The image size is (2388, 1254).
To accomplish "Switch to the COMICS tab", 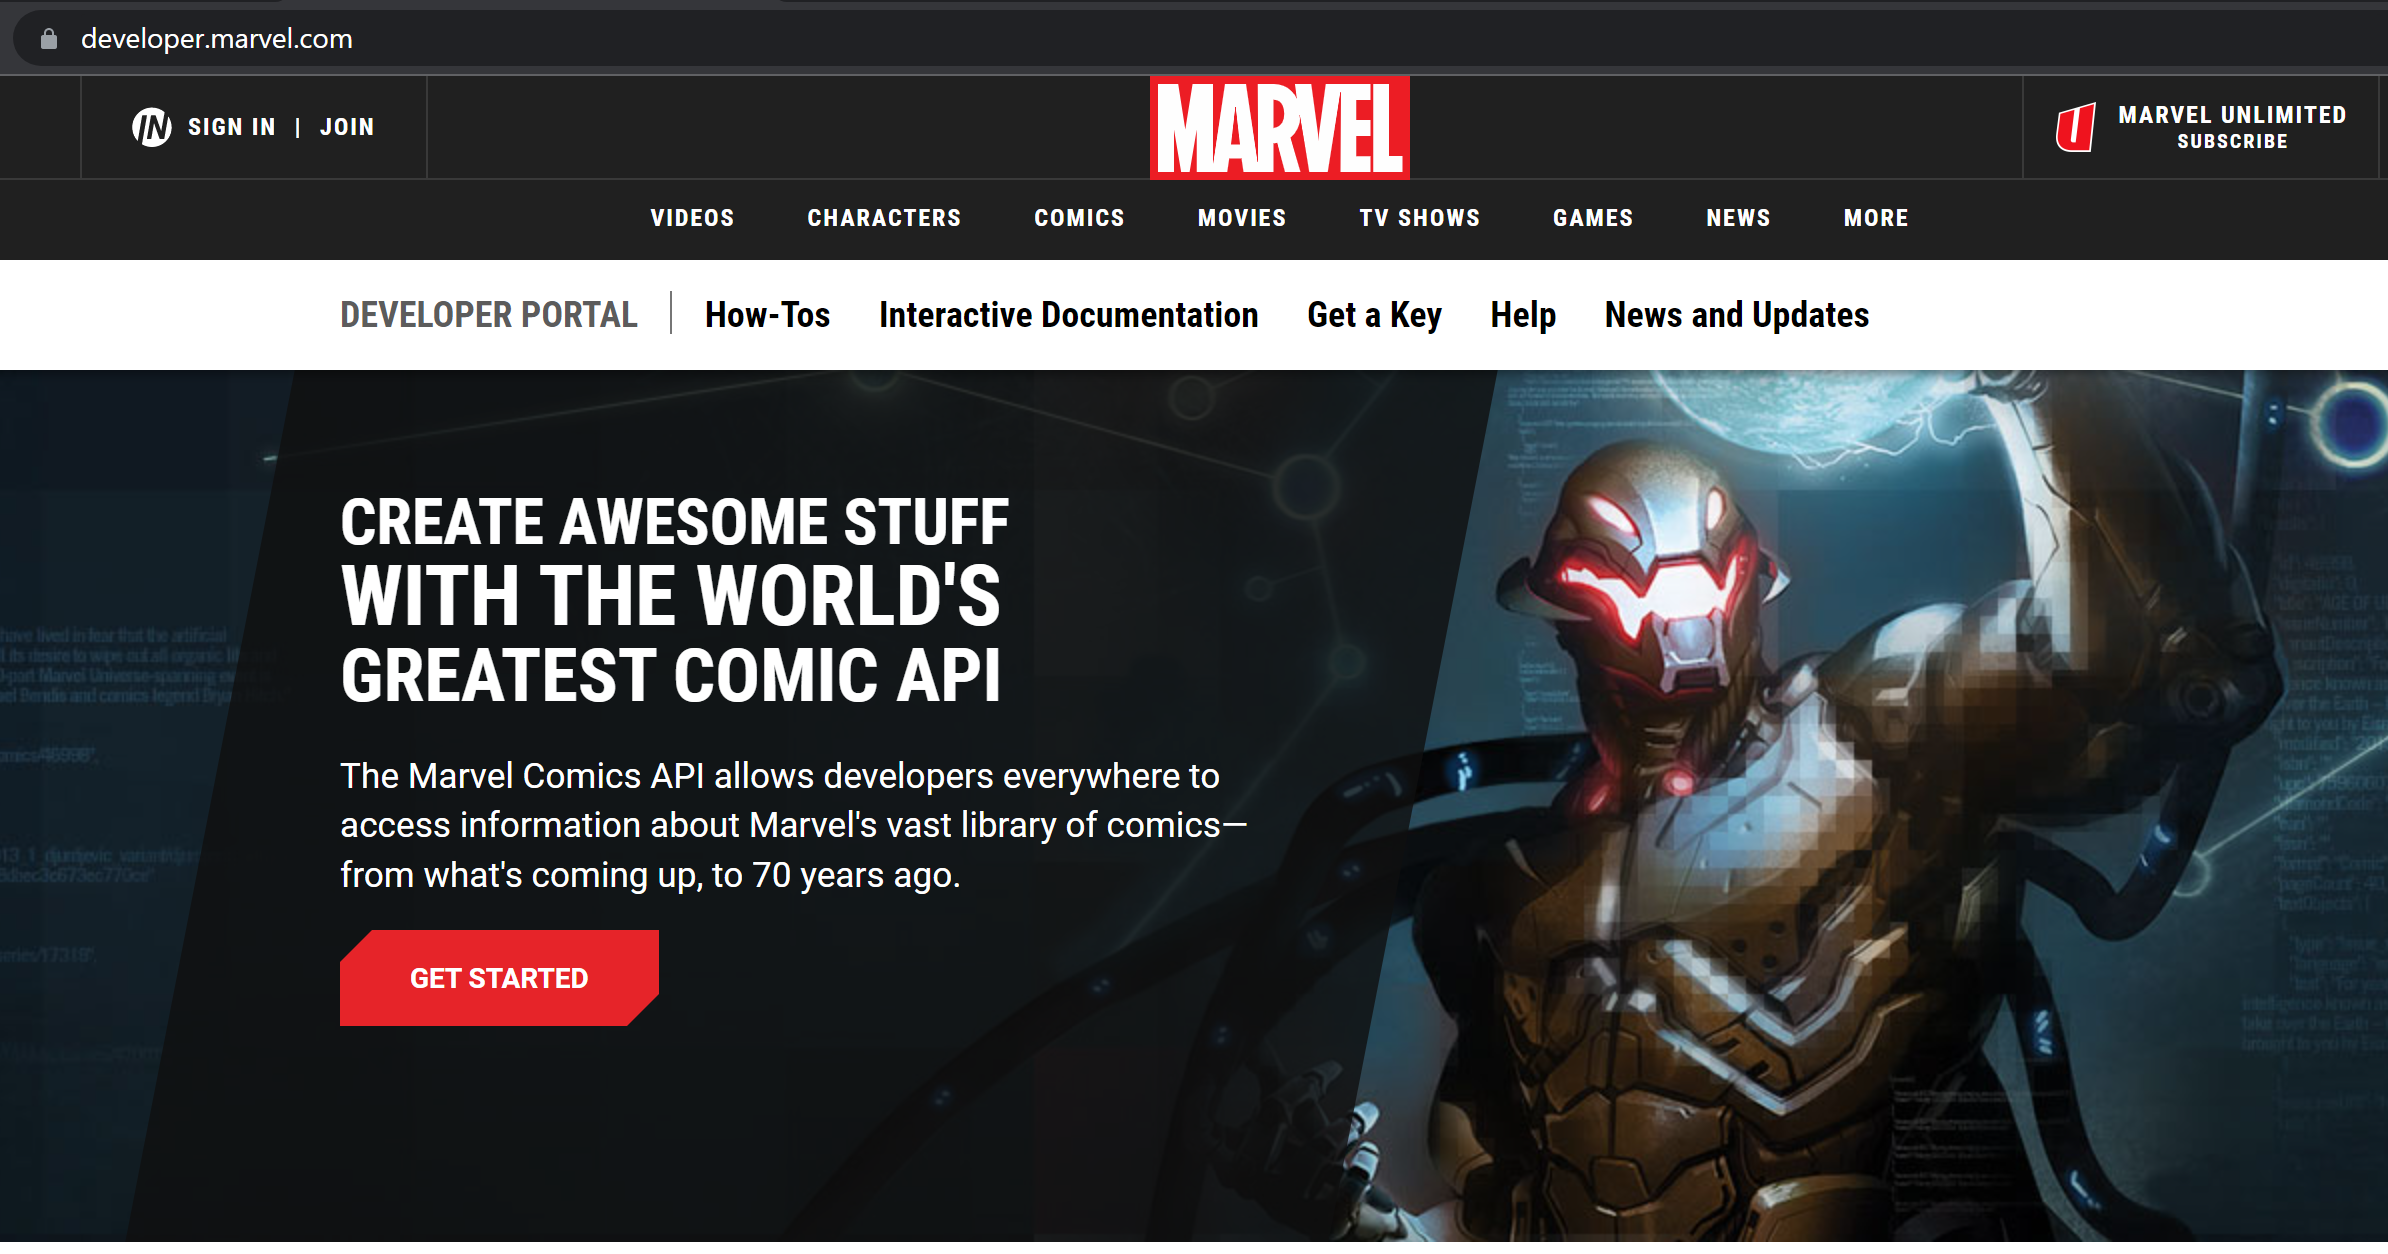I will coord(1079,218).
